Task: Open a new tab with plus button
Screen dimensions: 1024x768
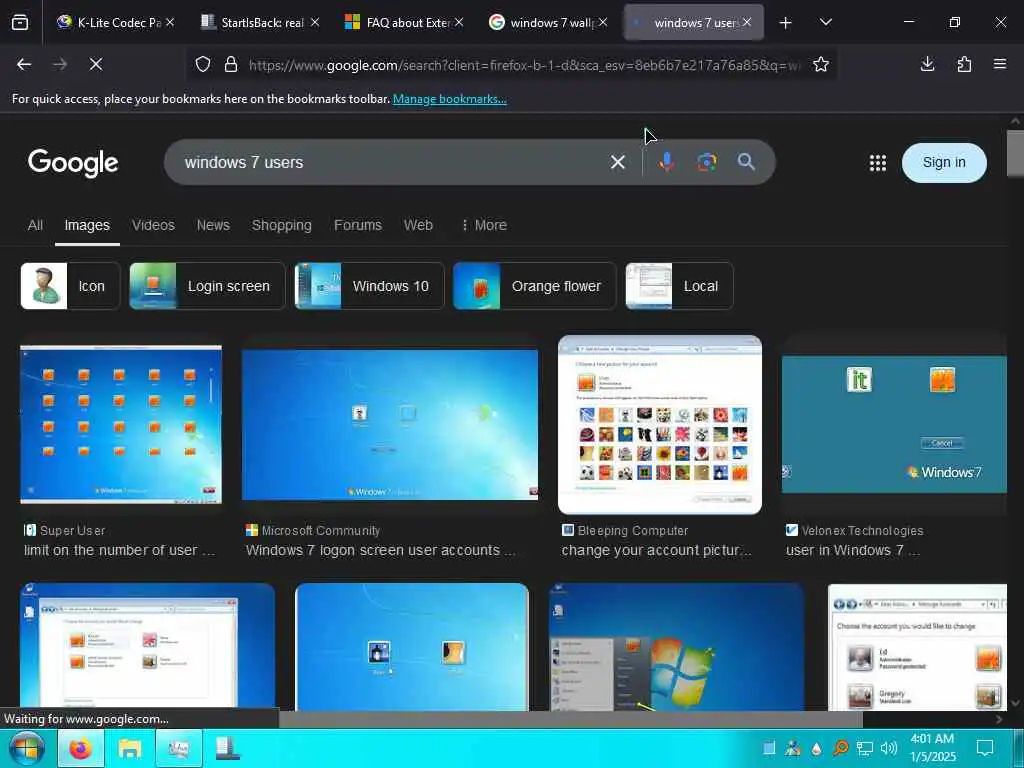Action: point(786,23)
